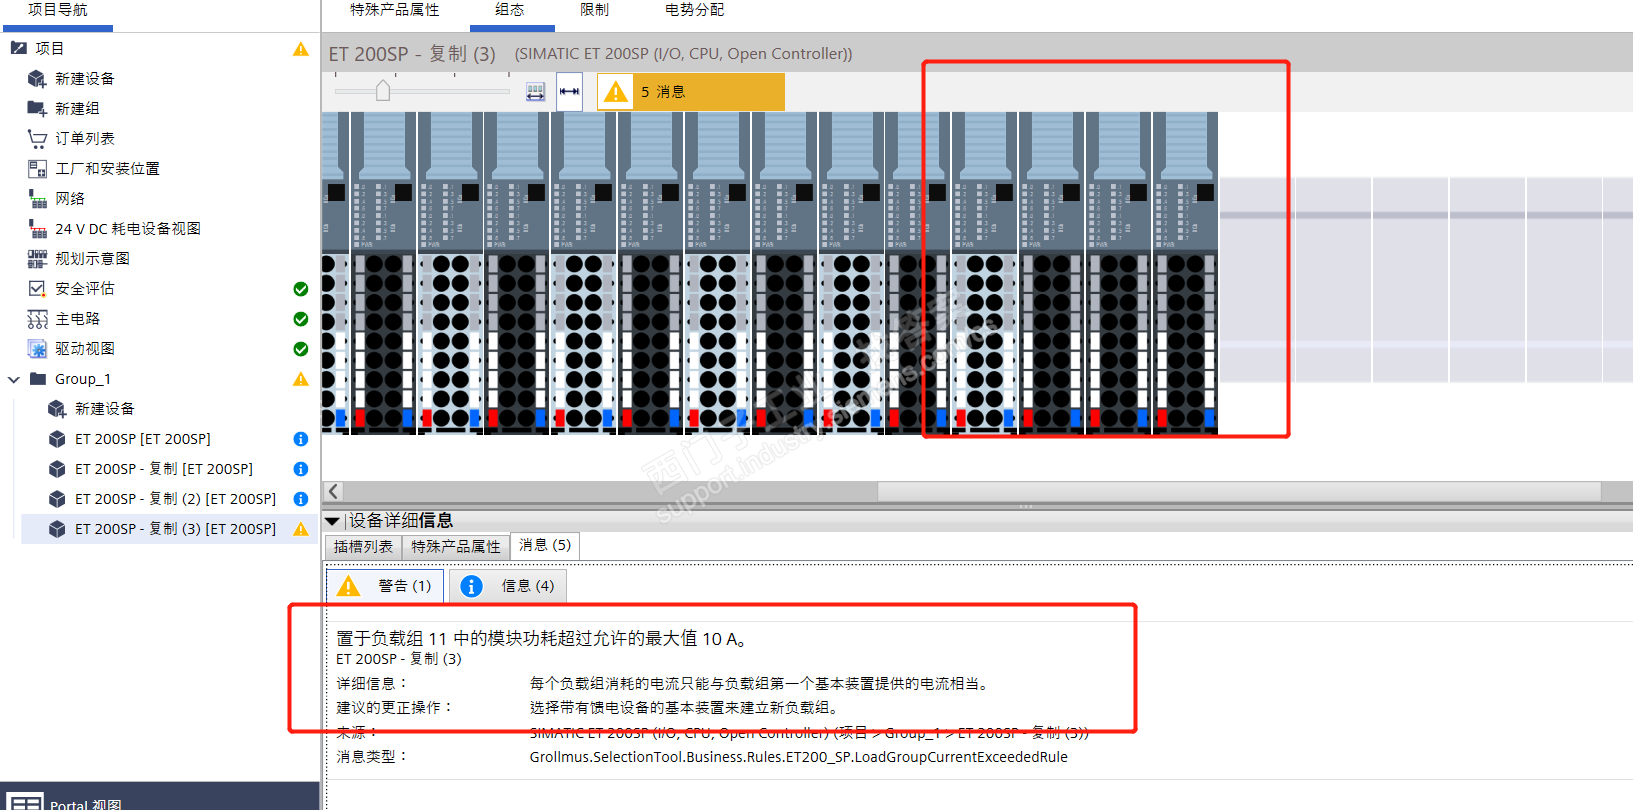Click the horizontal scrollbar left arrow
Screen dimensions: 1633x810
point(334,491)
